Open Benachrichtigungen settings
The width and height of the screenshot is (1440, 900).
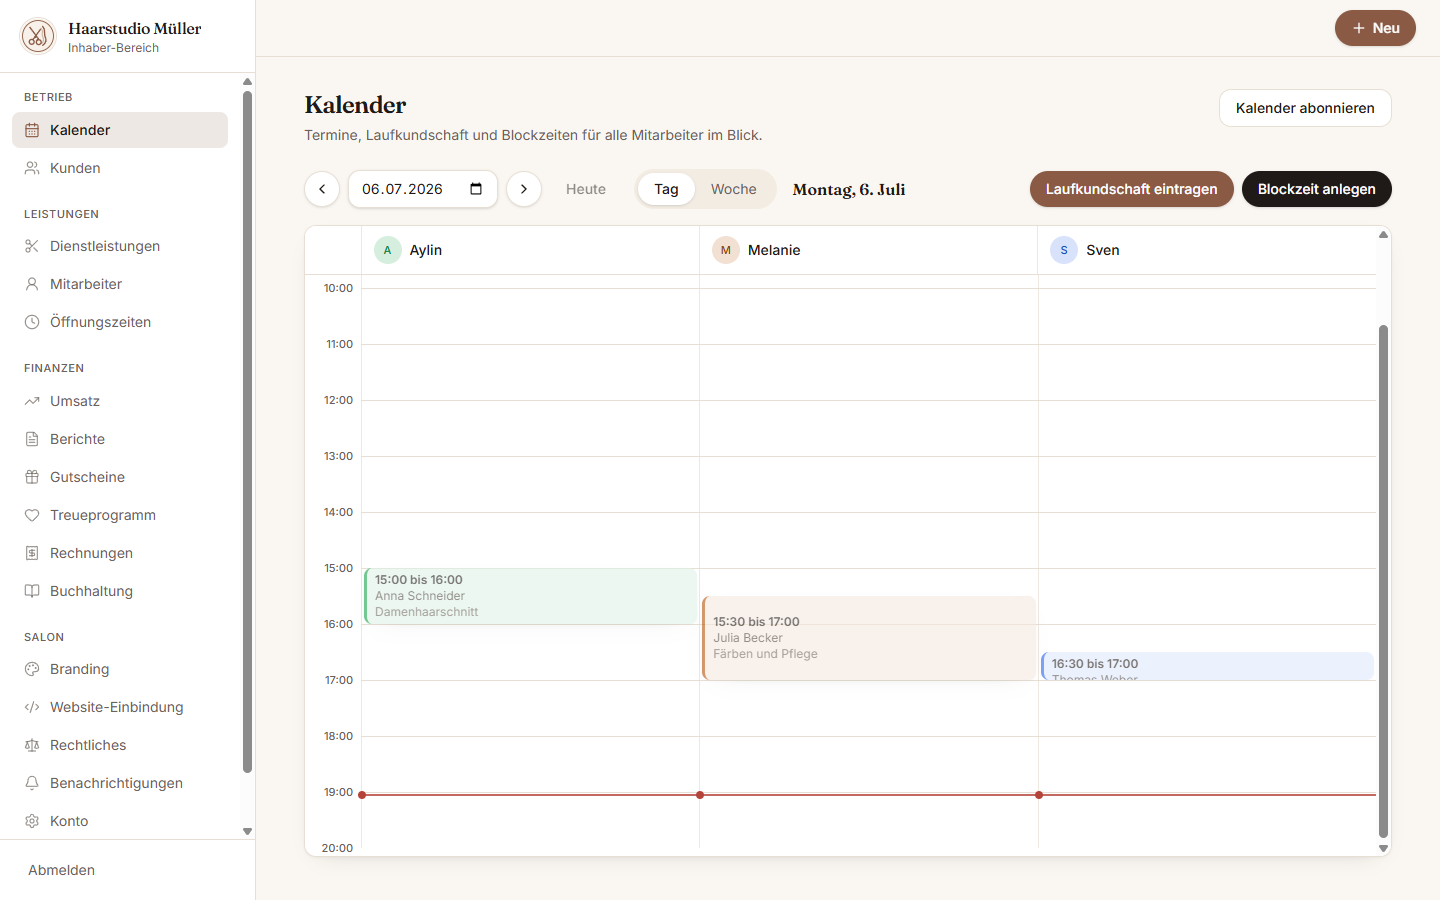[x=120, y=783]
